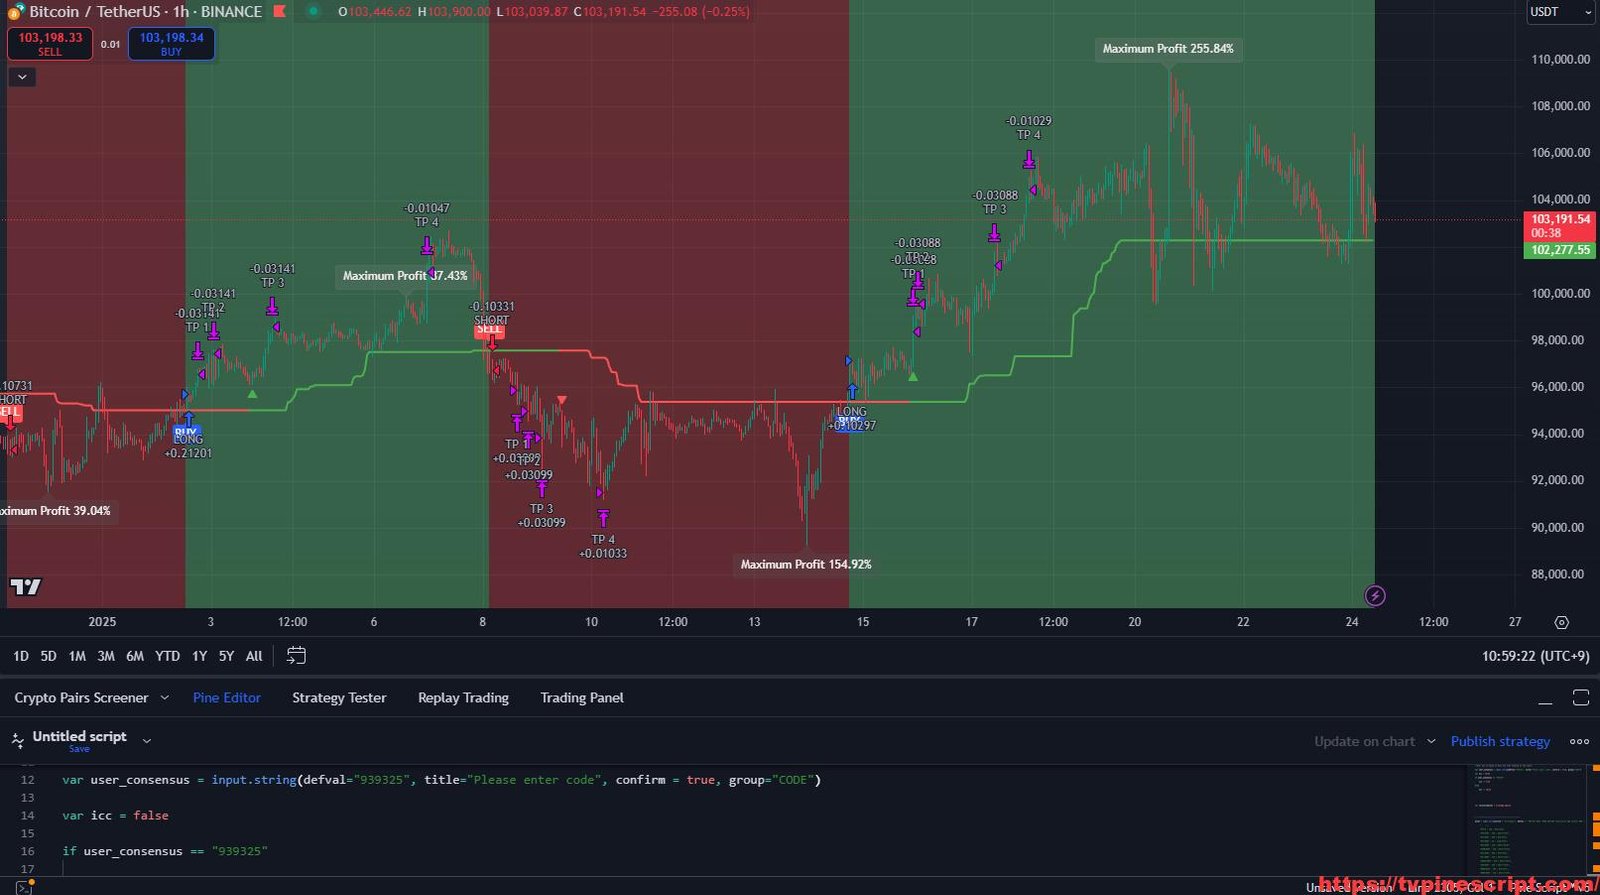This screenshot has height=895, width=1600.
Task: Maximize the Pine Editor panel
Action: (x=1580, y=698)
